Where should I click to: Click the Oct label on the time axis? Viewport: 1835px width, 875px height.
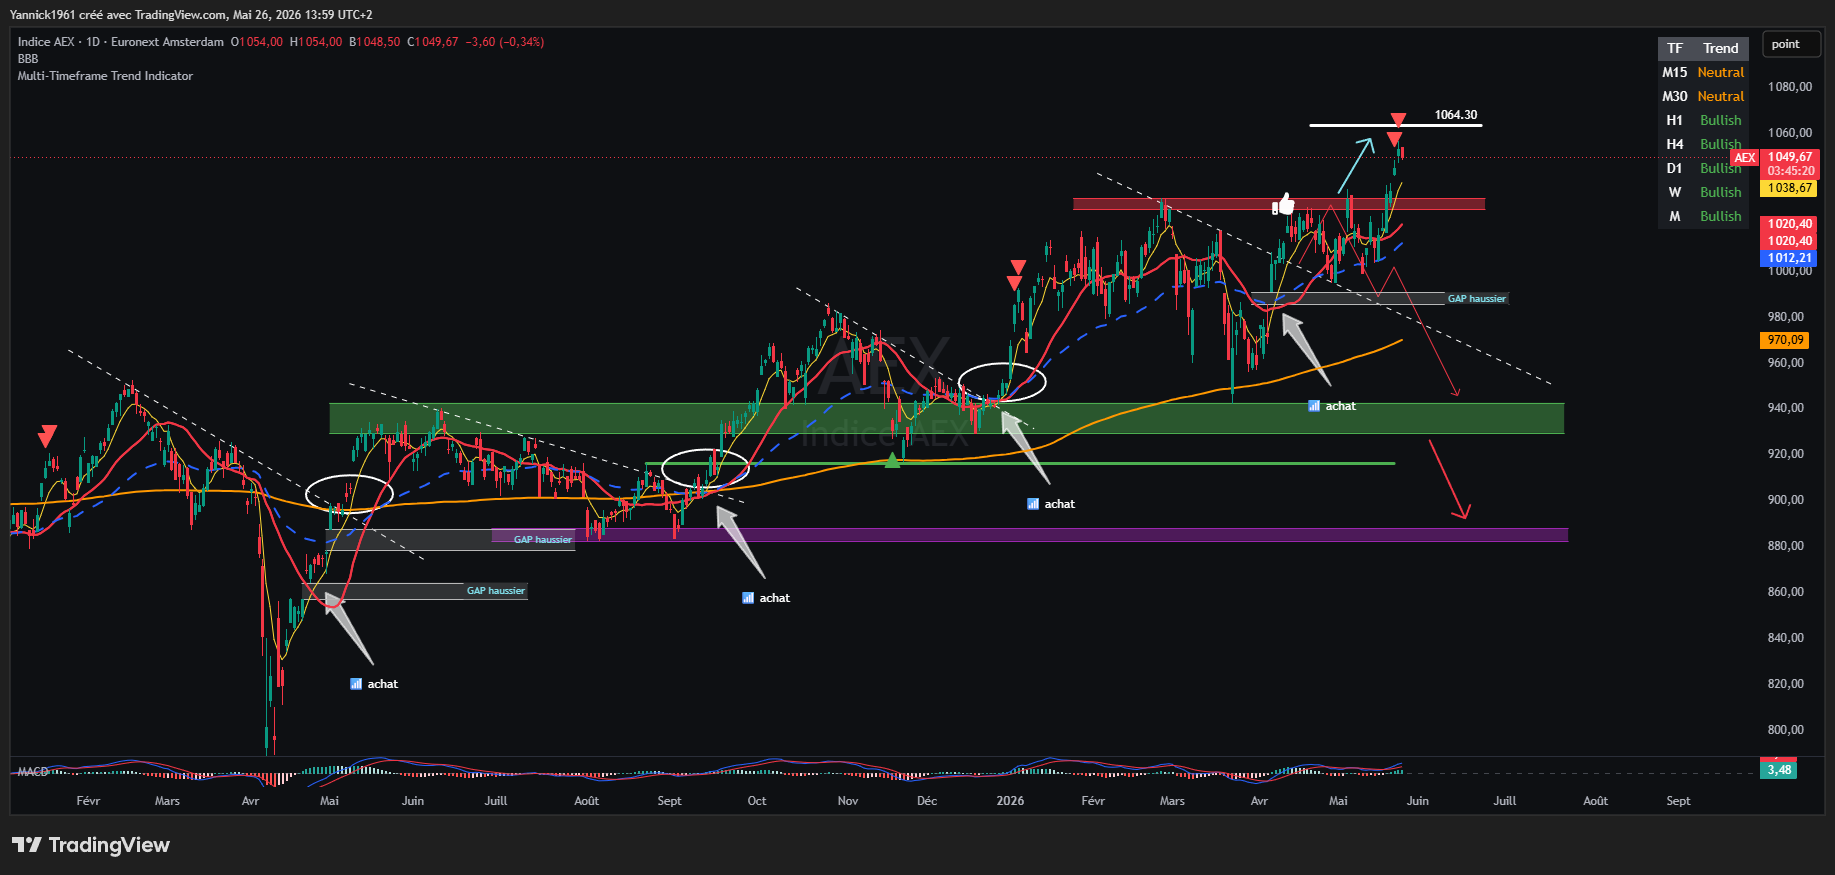[x=757, y=801]
